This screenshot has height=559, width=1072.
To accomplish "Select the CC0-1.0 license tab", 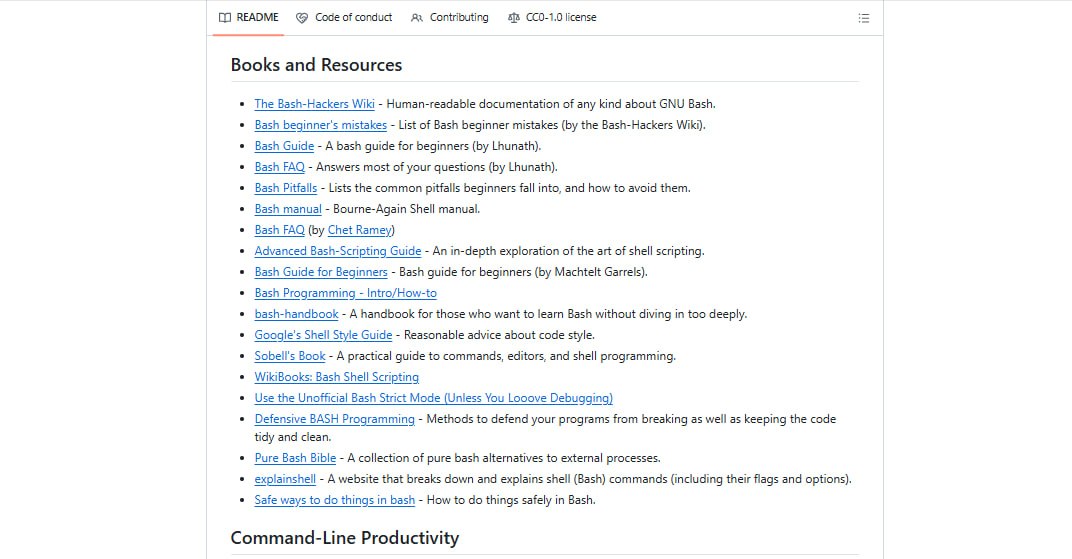I will coord(561,18).
